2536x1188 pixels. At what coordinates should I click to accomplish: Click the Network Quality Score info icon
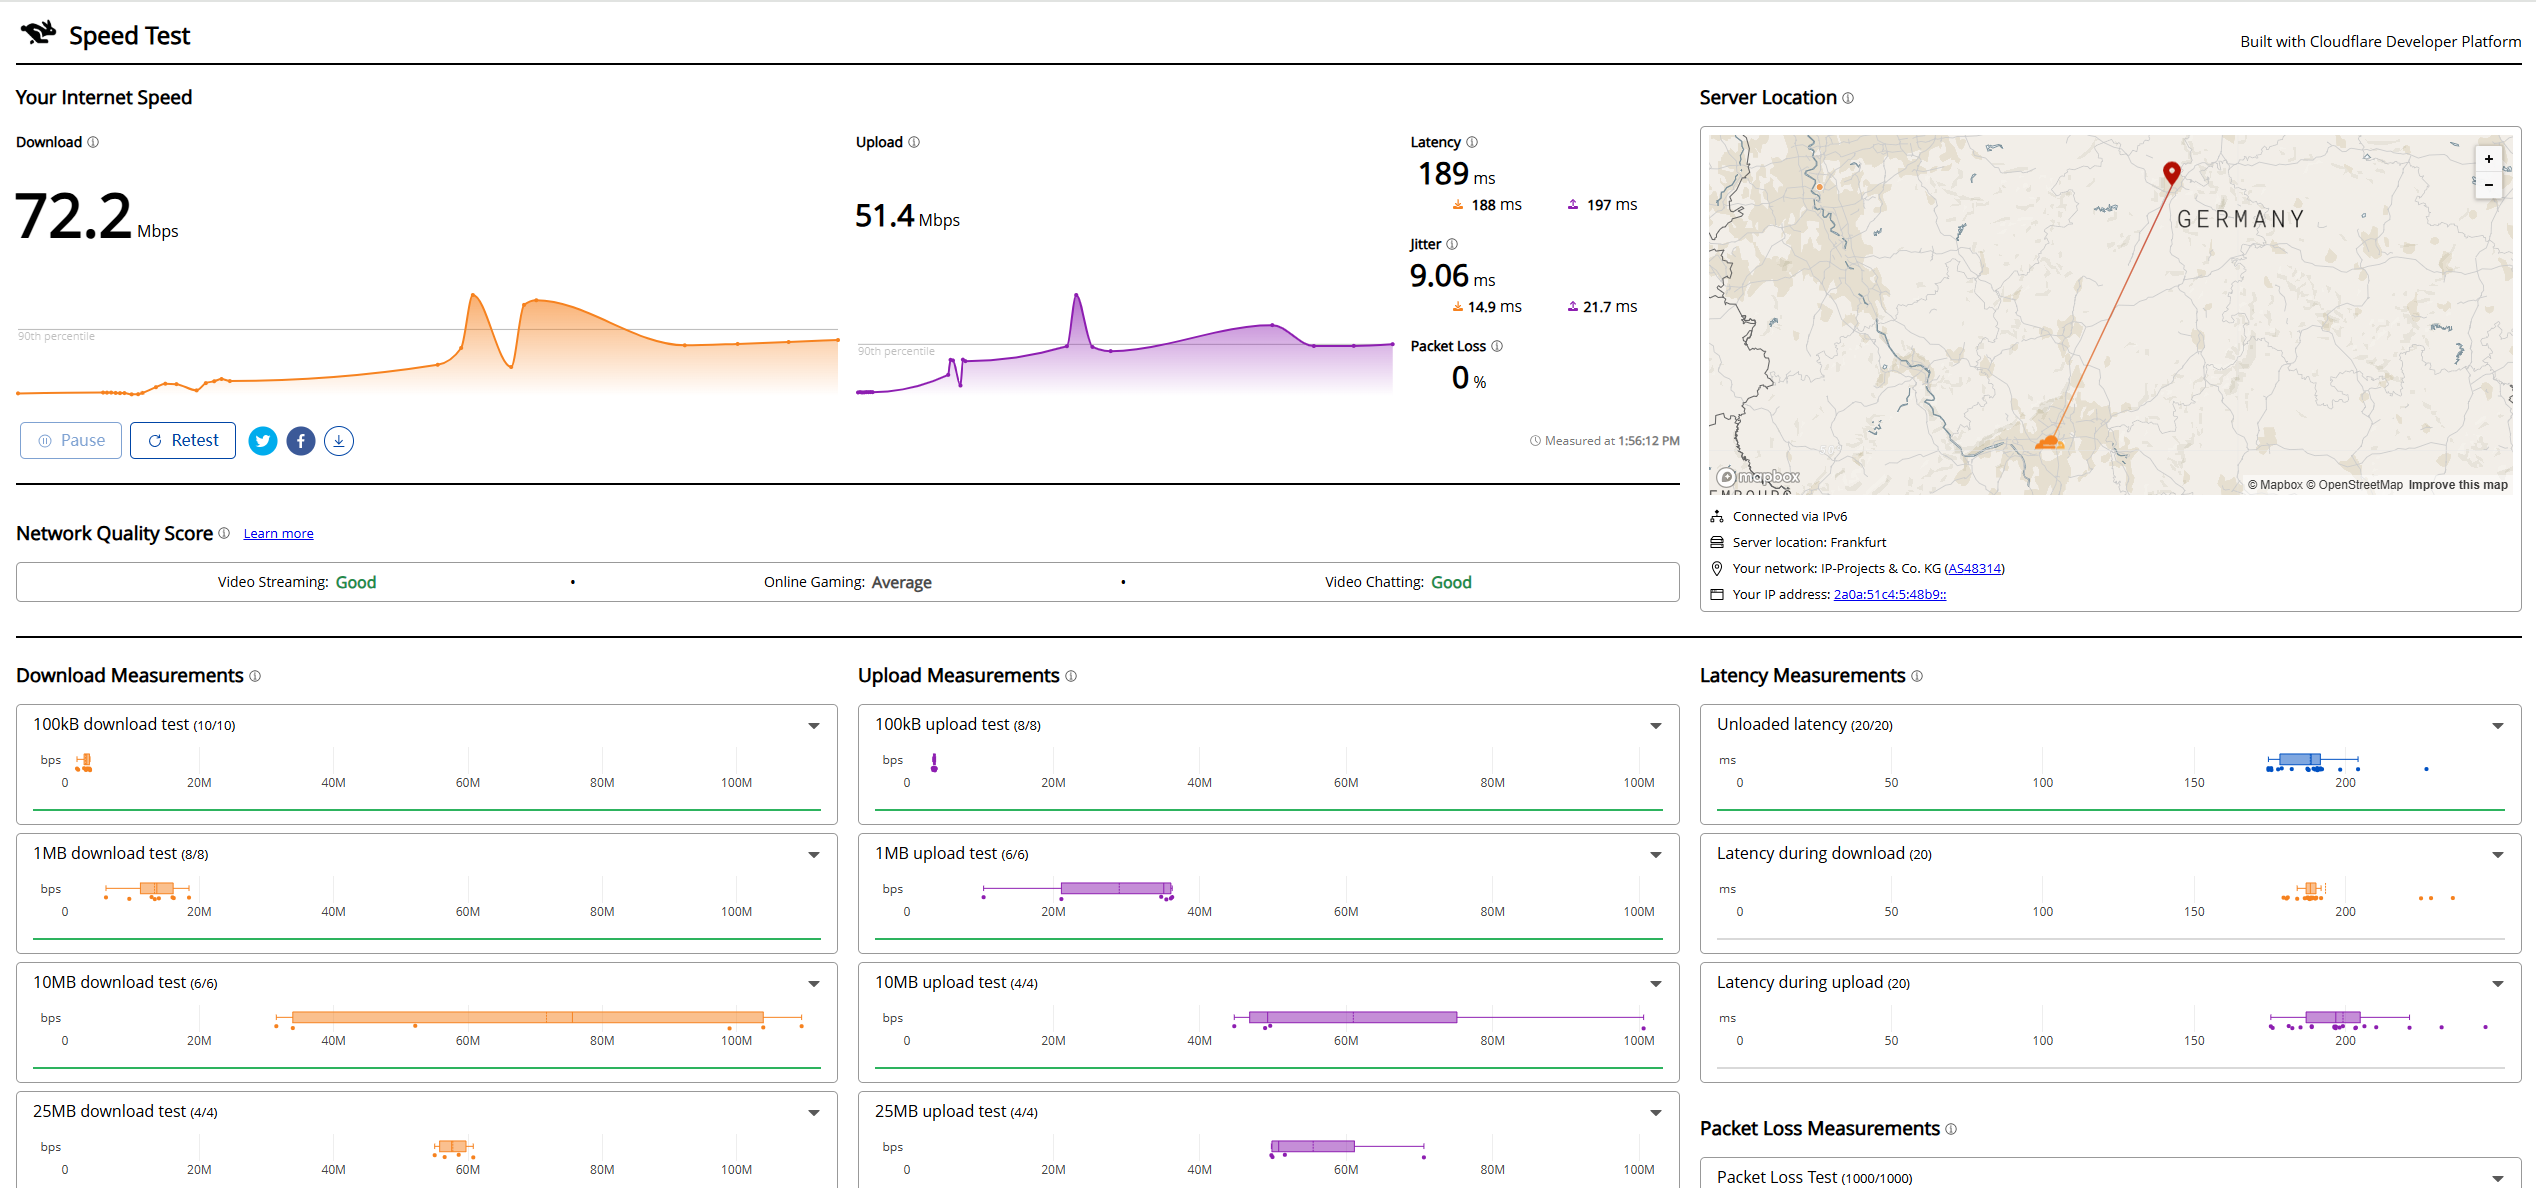coord(224,533)
